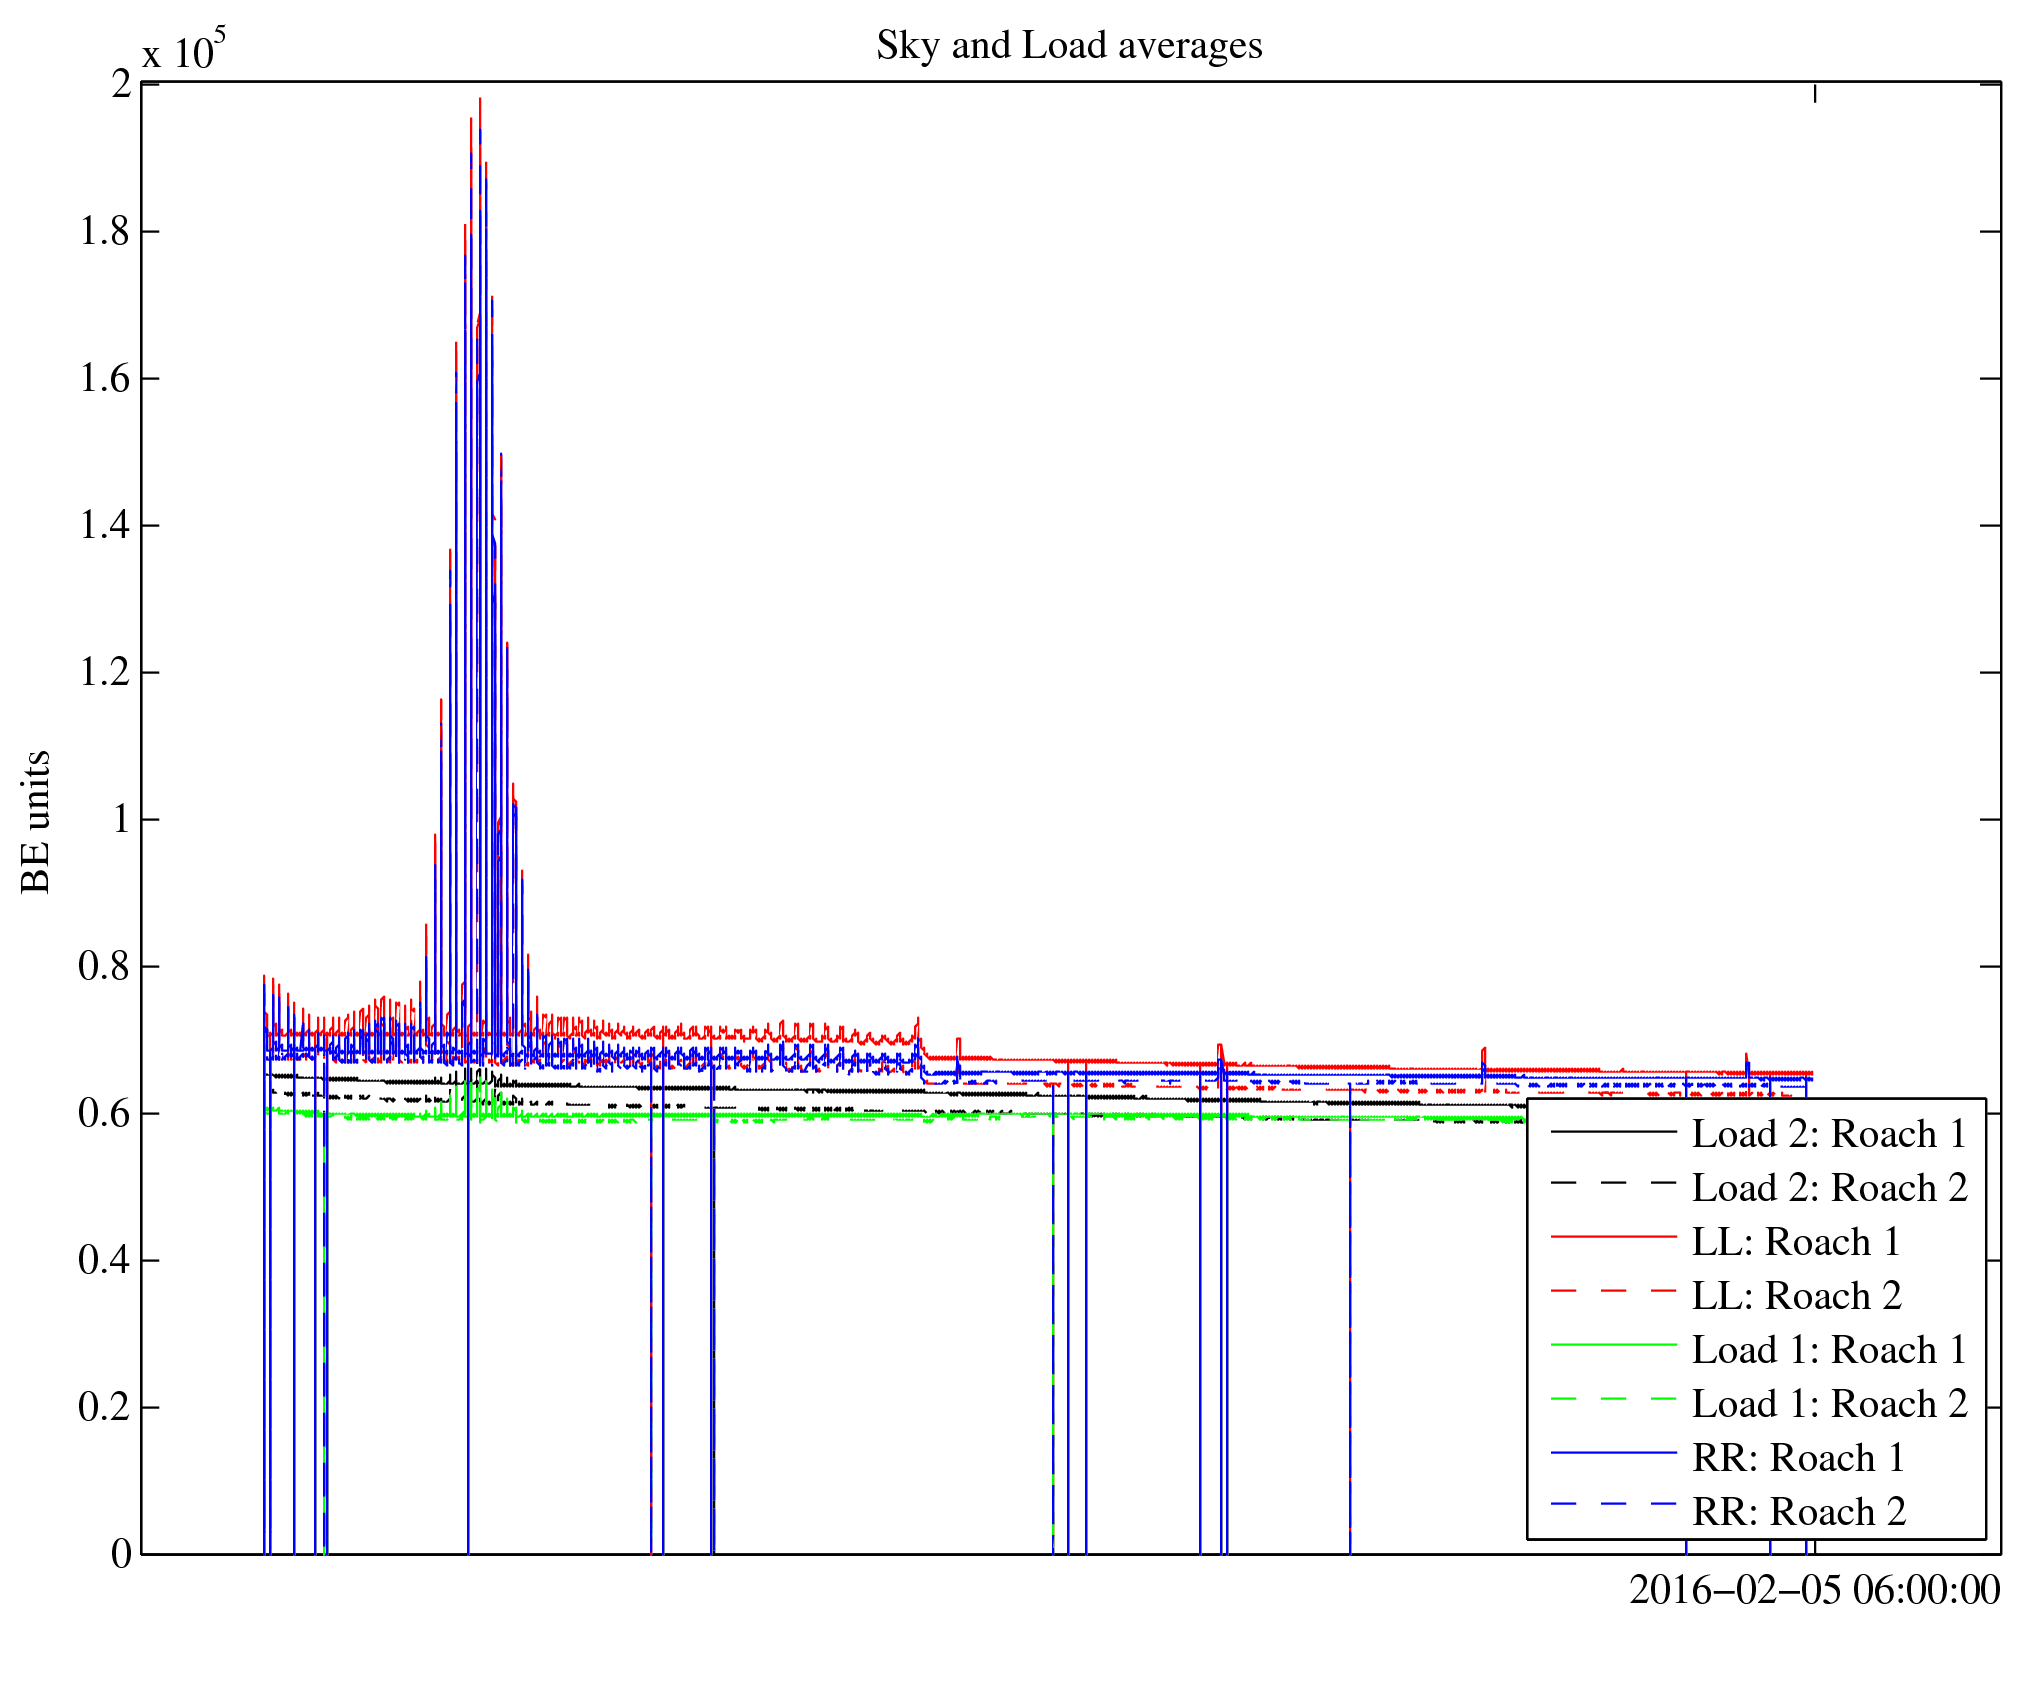Click the y-axis tick label '0.6'

(105, 1114)
